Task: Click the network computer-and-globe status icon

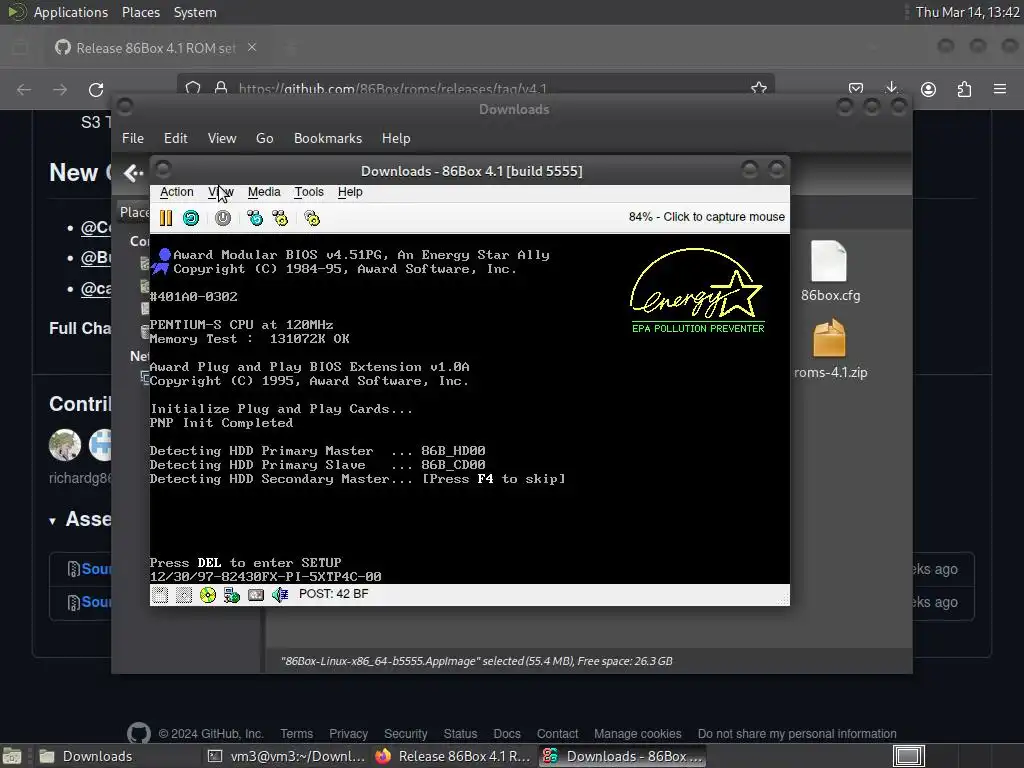Action: pos(232,594)
